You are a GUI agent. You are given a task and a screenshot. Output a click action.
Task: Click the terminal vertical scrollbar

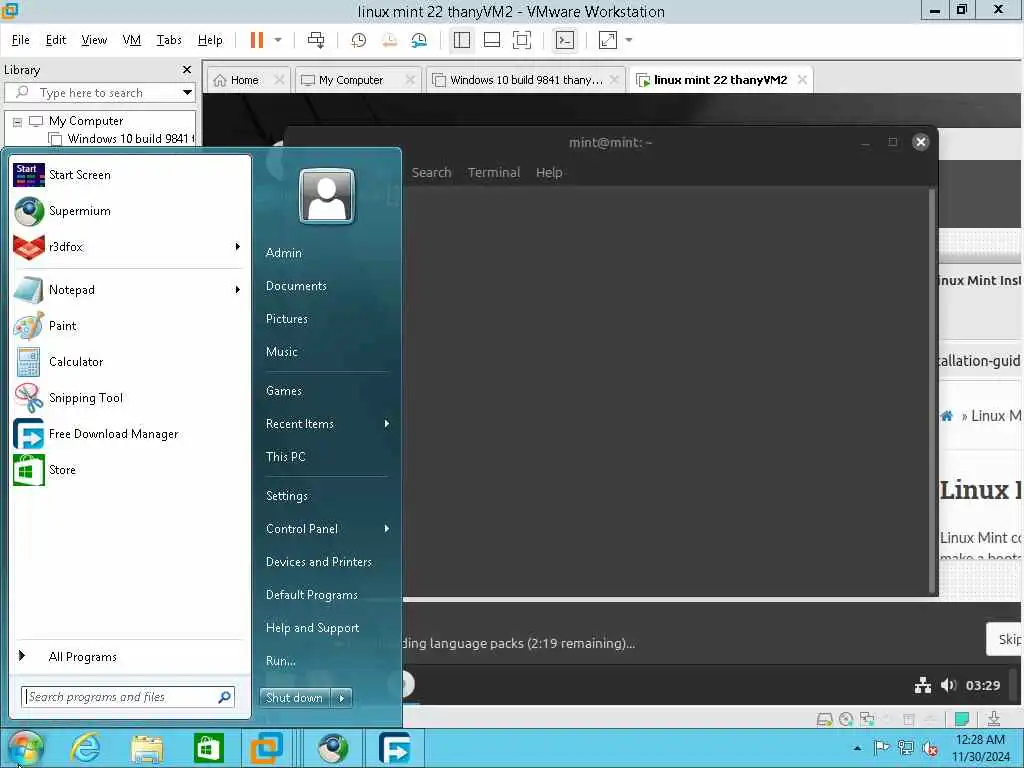coord(932,391)
